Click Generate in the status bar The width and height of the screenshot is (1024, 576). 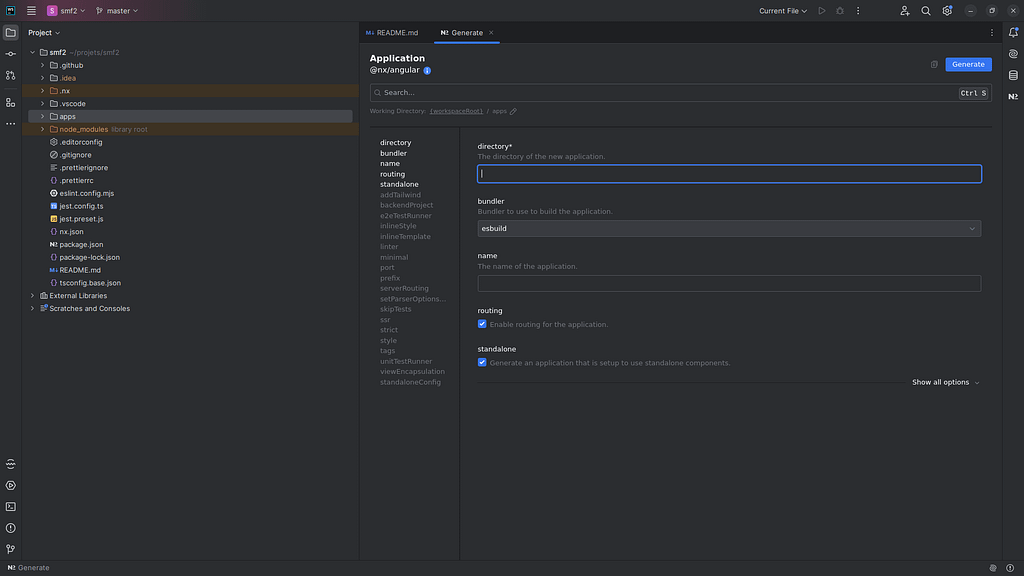pyautogui.click(x=28, y=568)
